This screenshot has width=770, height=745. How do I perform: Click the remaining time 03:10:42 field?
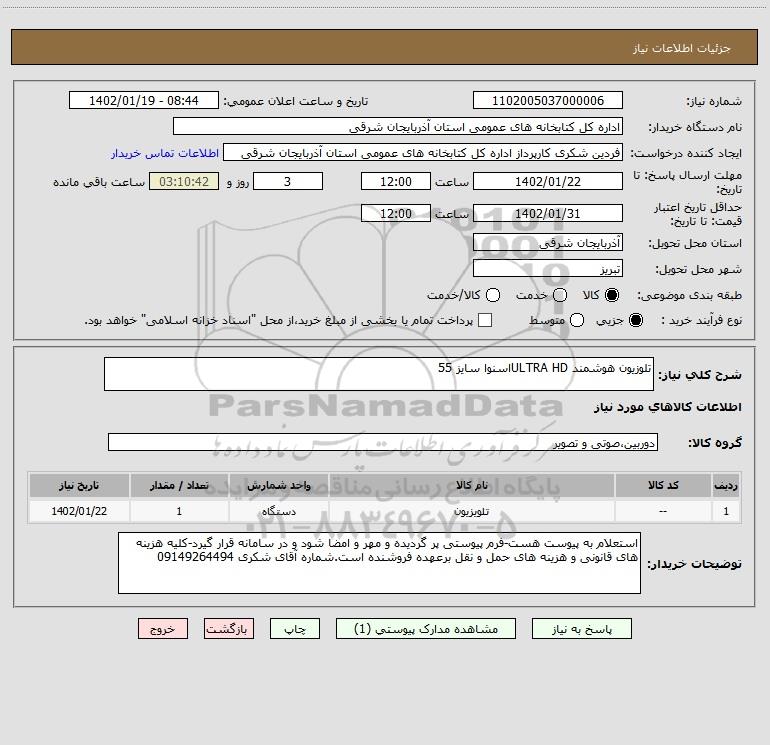pos(184,181)
